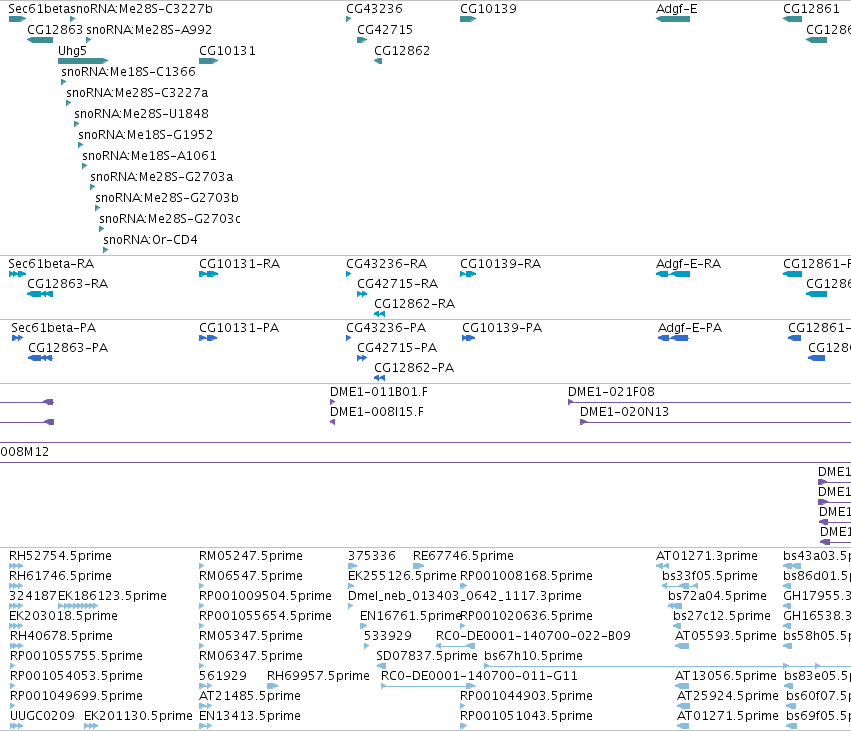Click the RH61746.5prime EST label
The height and width of the screenshot is (731, 851).
click(x=60, y=576)
